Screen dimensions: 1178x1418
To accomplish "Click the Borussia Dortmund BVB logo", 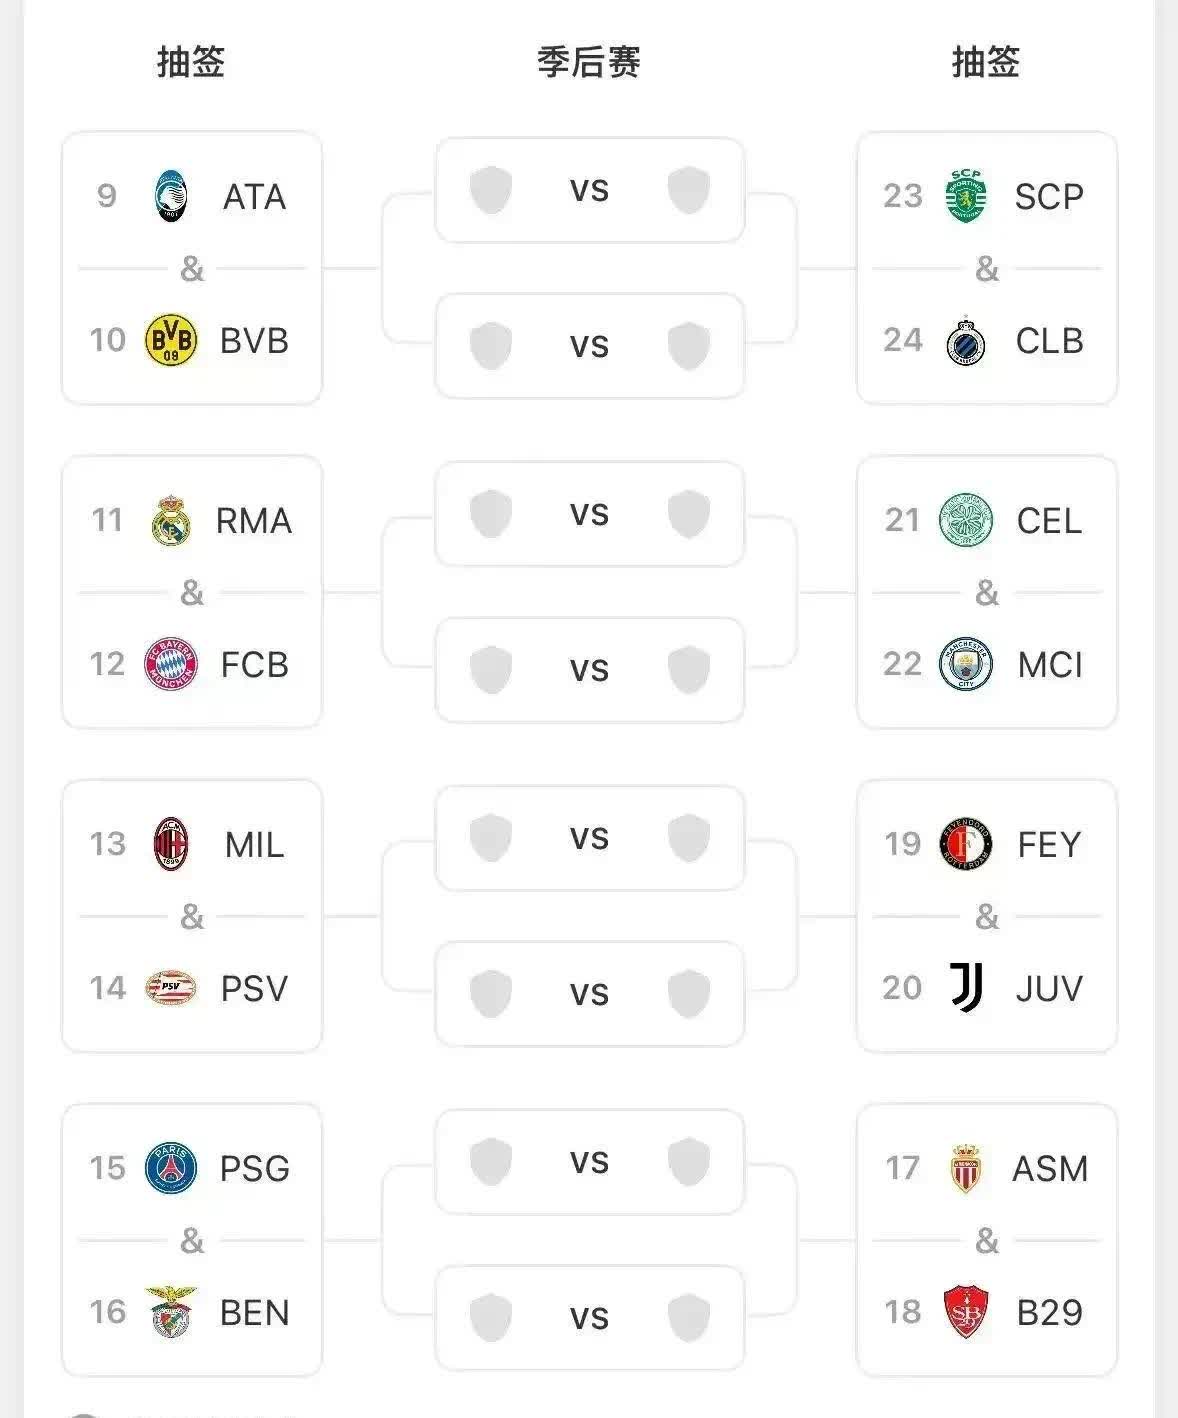I will (x=171, y=340).
